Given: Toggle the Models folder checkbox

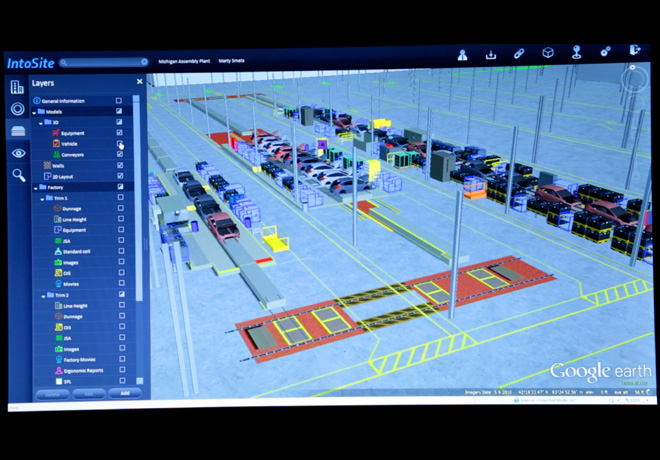Looking at the screenshot, I should (119, 111).
